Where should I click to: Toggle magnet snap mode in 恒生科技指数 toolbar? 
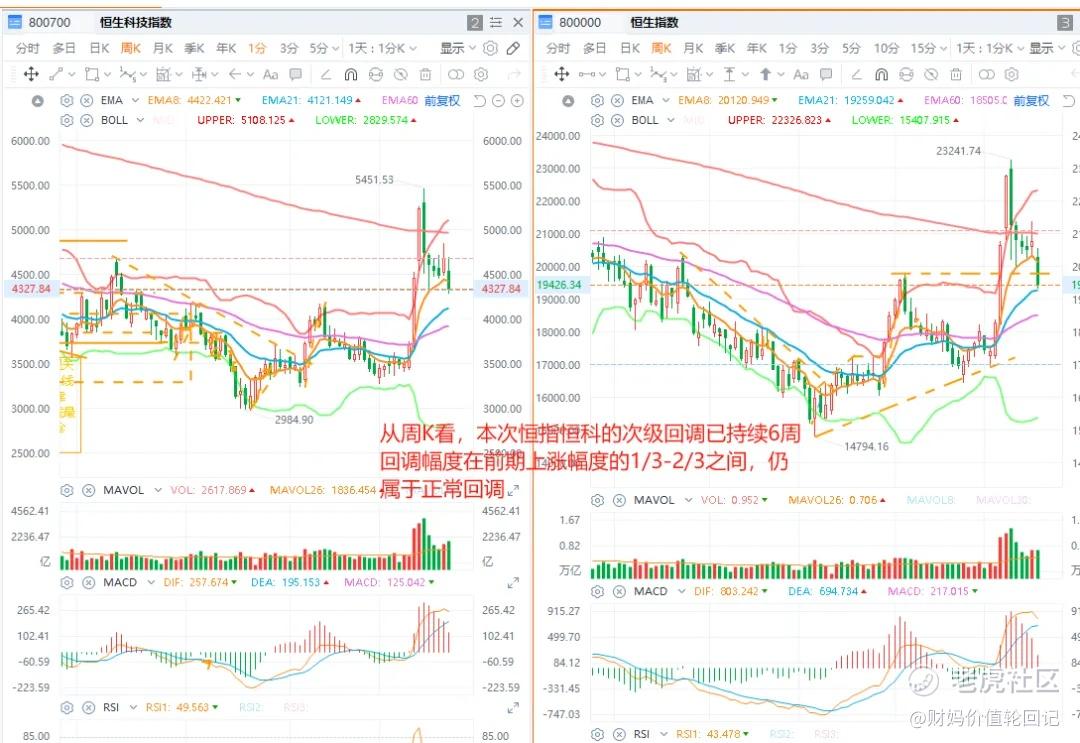coord(351,74)
